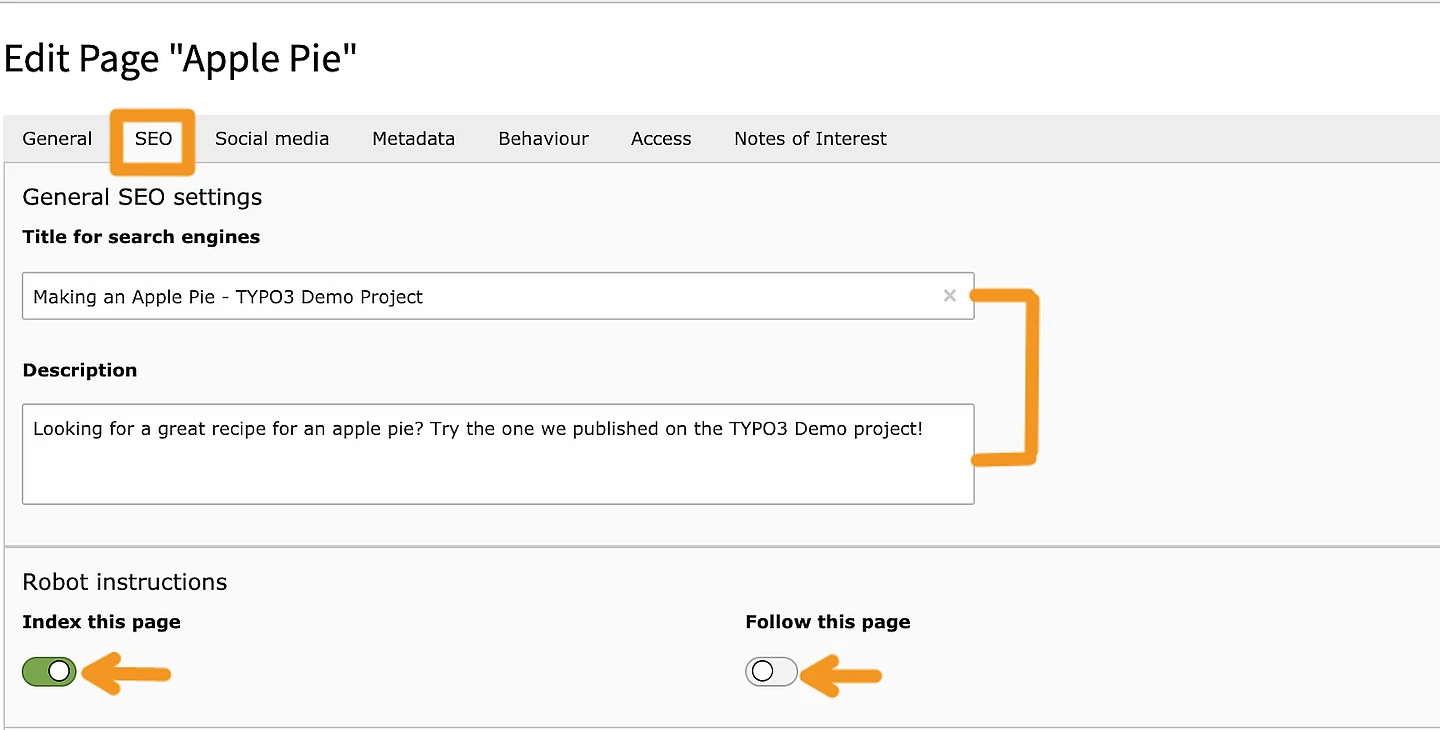Switch to the General tab
Screen dimensions: 1440x730
click(57, 139)
